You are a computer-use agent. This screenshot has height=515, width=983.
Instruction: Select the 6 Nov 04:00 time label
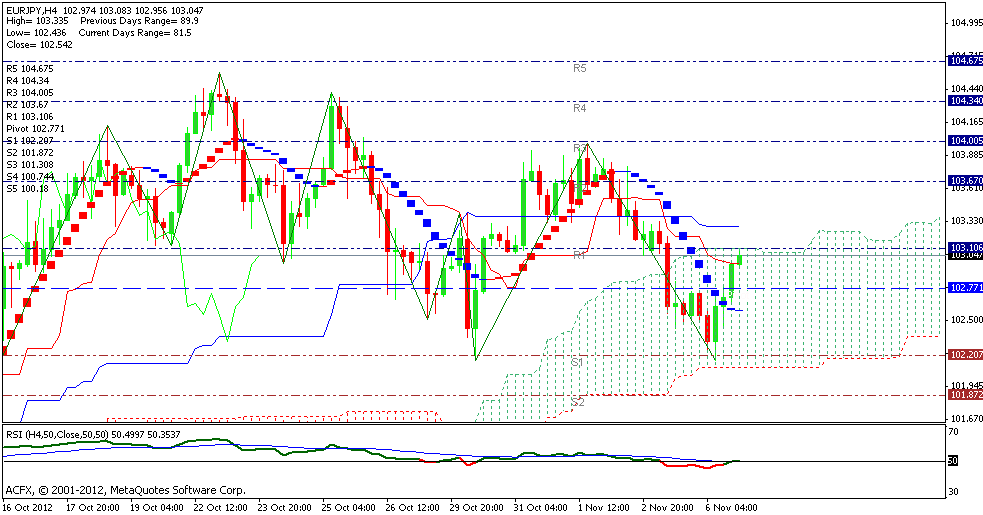[729, 507]
